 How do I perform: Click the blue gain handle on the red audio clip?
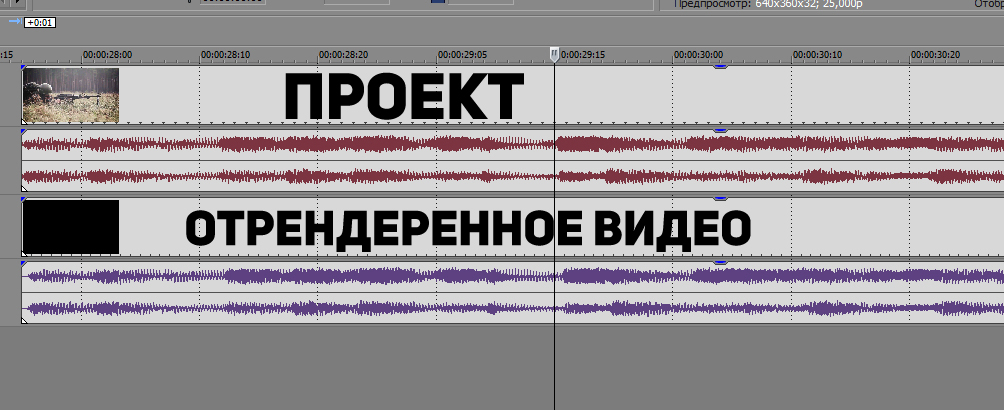pos(720,131)
